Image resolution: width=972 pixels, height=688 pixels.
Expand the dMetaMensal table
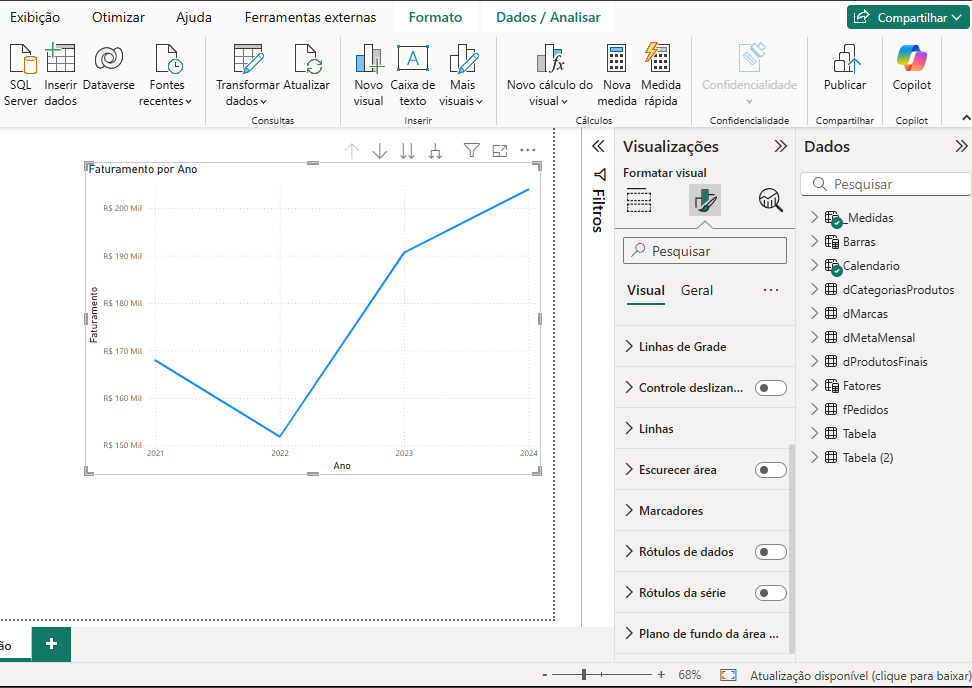click(x=815, y=337)
